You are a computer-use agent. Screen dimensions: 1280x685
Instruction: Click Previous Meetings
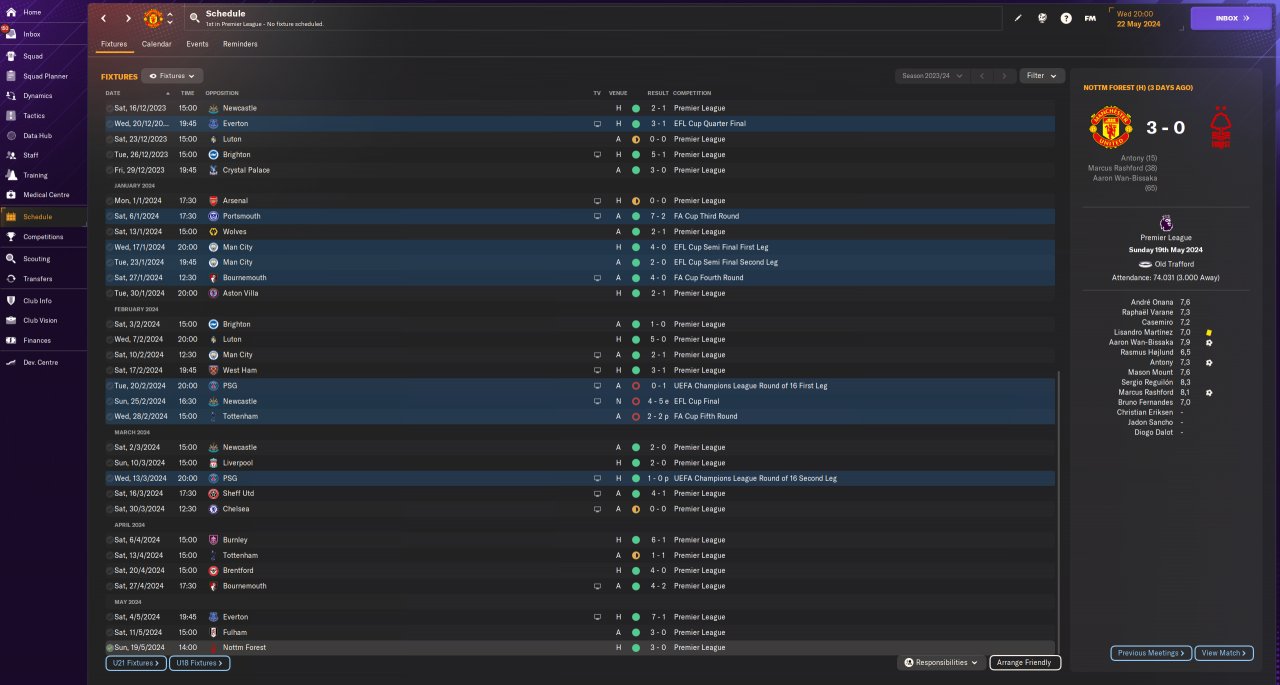click(1151, 653)
